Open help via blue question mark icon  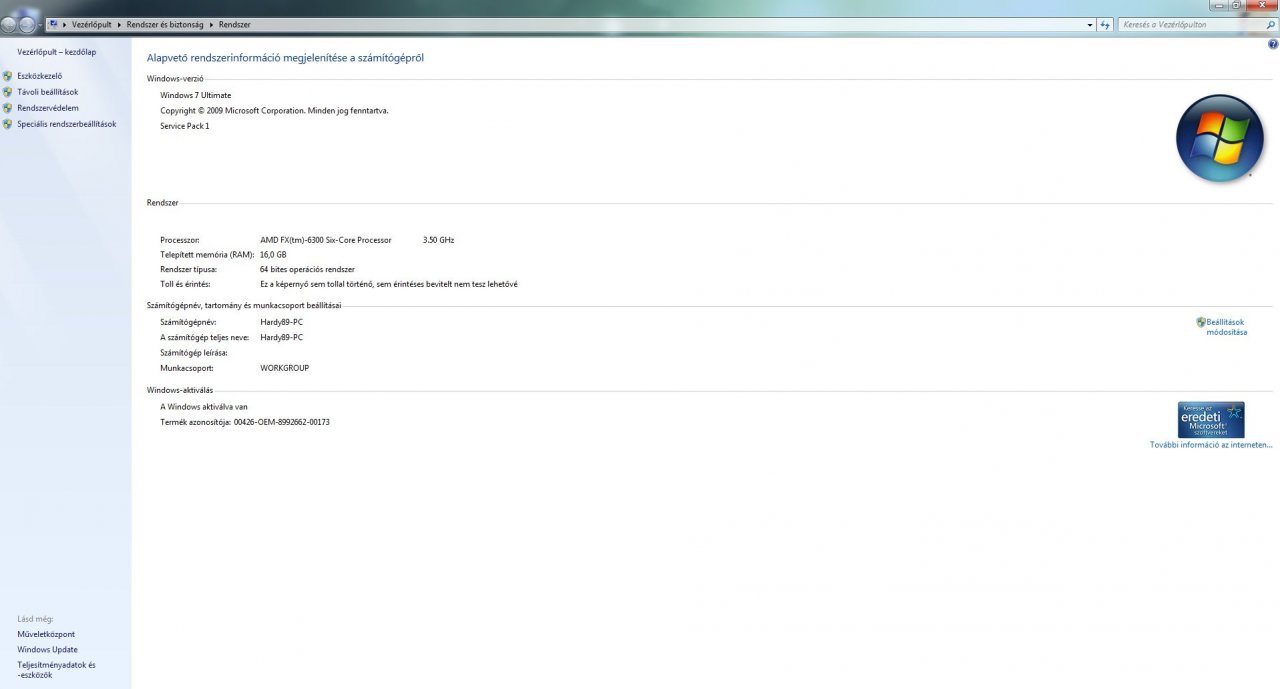click(1273, 45)
